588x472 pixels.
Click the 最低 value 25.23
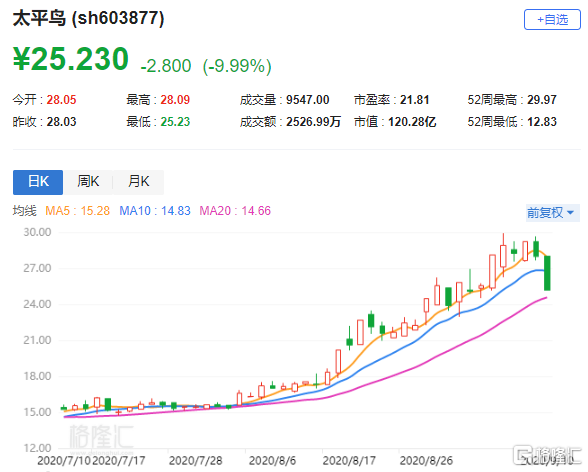click(x=175, y=122)
